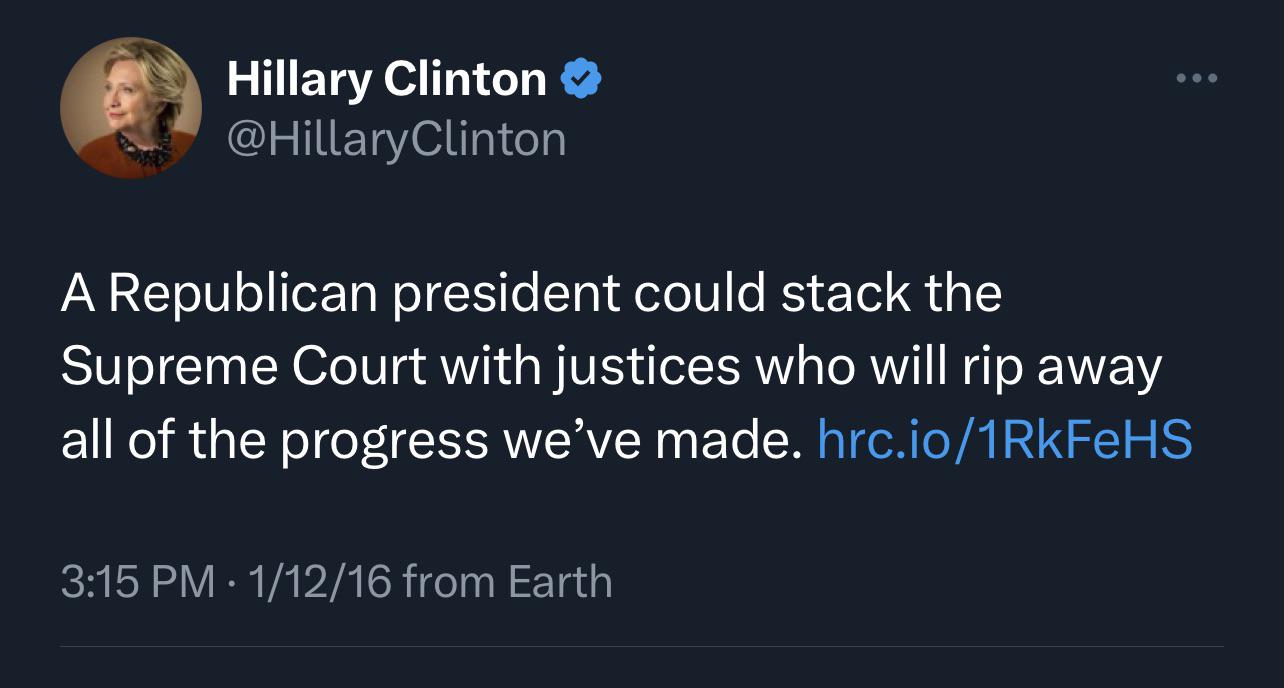Click the word "Republican" in the tweet

(243, 293)
